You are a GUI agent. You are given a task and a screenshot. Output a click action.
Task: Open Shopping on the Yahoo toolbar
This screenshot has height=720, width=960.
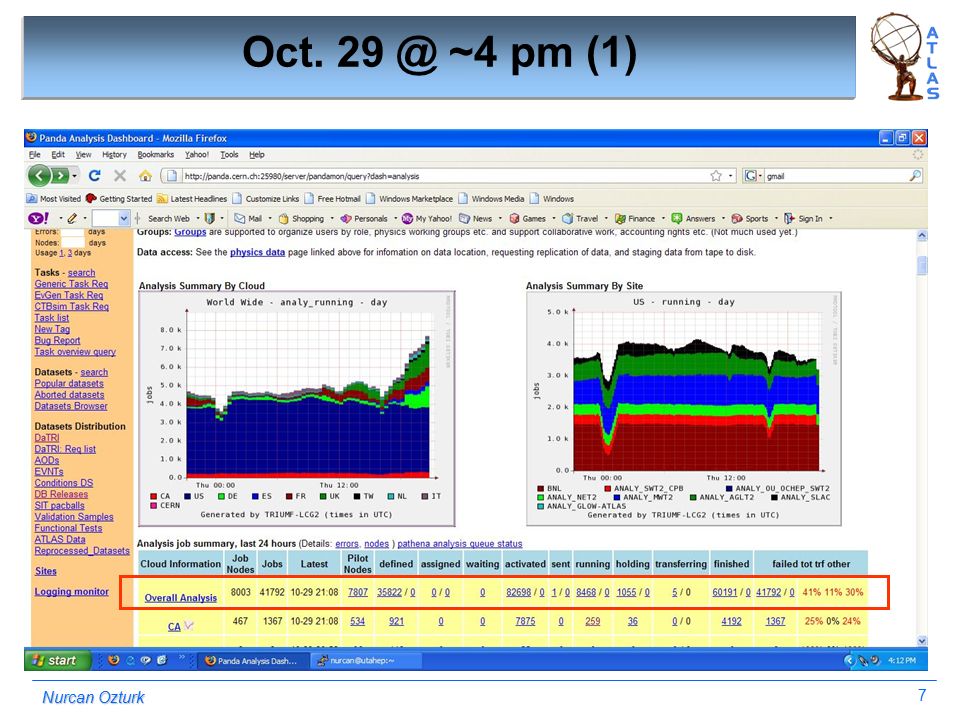(301, 219)
